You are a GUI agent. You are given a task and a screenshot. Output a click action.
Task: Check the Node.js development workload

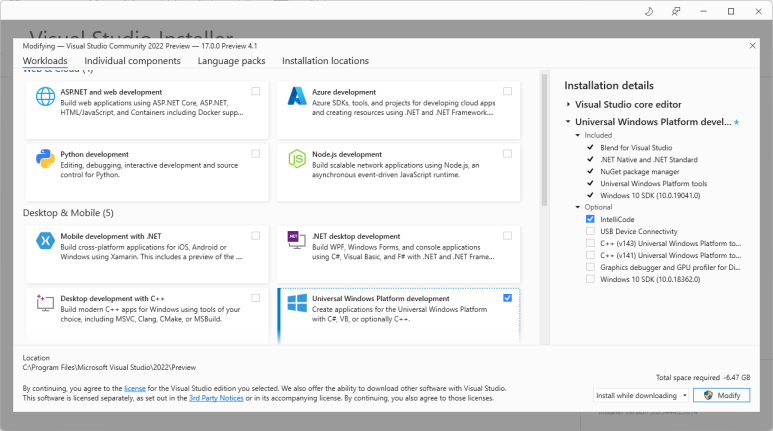click(507, 154)
